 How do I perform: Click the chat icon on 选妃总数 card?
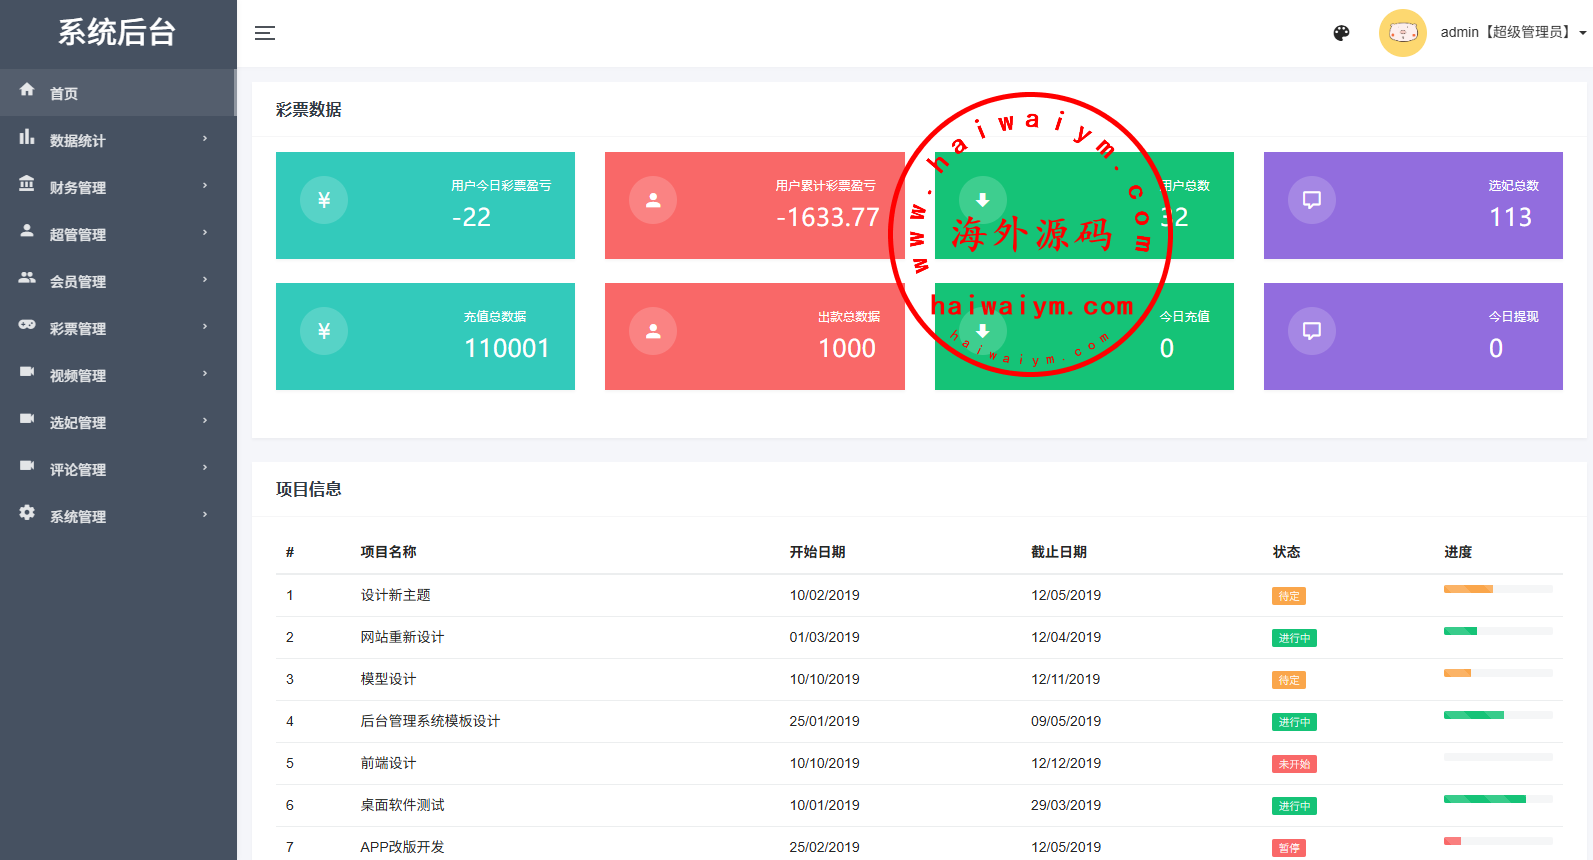point(1311,200)
